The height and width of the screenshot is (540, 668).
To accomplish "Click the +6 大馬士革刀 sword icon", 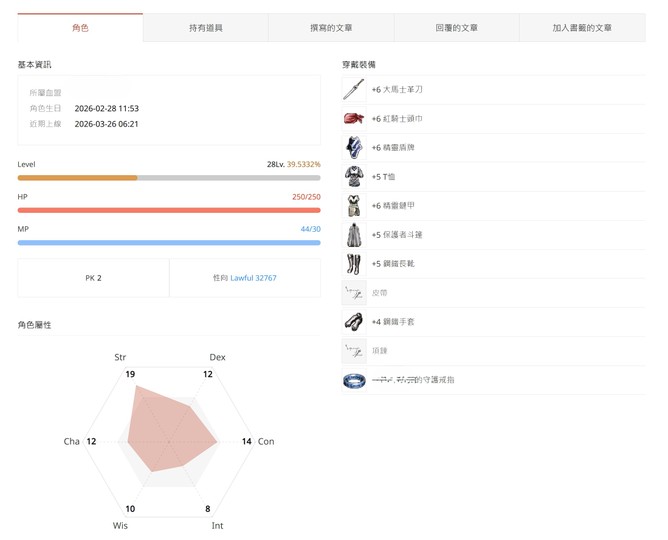I will [353, 90].
